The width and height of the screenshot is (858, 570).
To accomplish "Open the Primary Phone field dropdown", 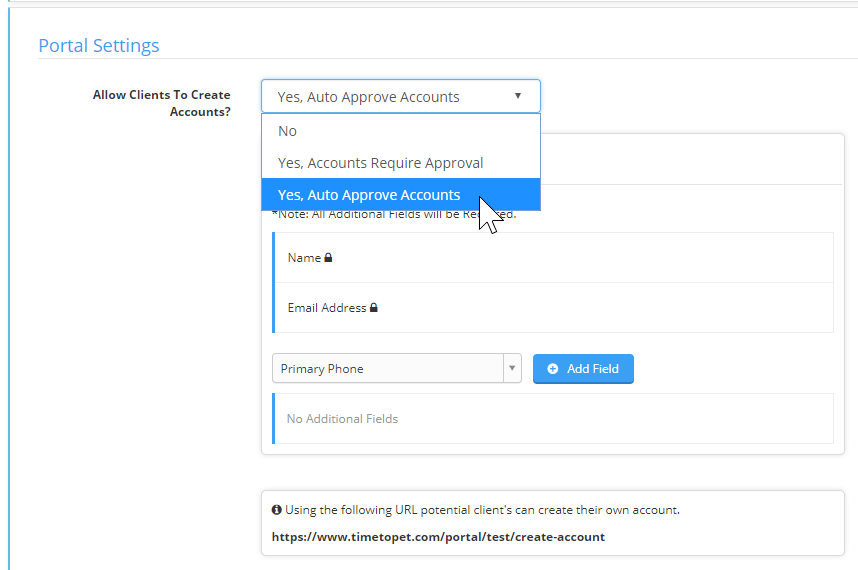I will 397,368.
